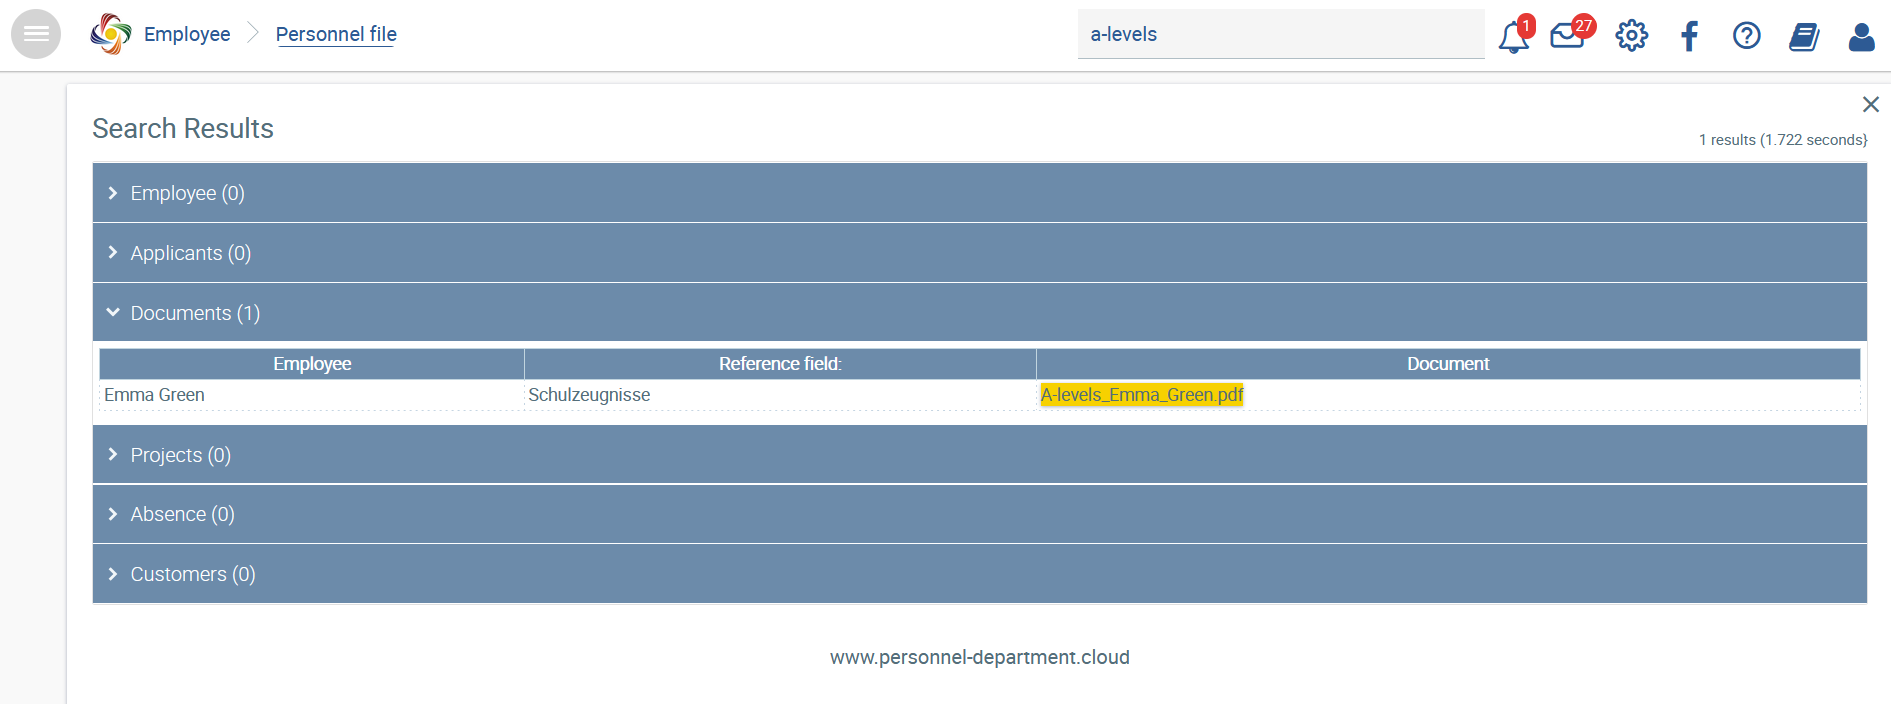Image resolution: width=1891 pixels, height=704 pixels.
Task: Expand the Employee (0) results section
Action: pyautogui.click(x=979, y=193)
